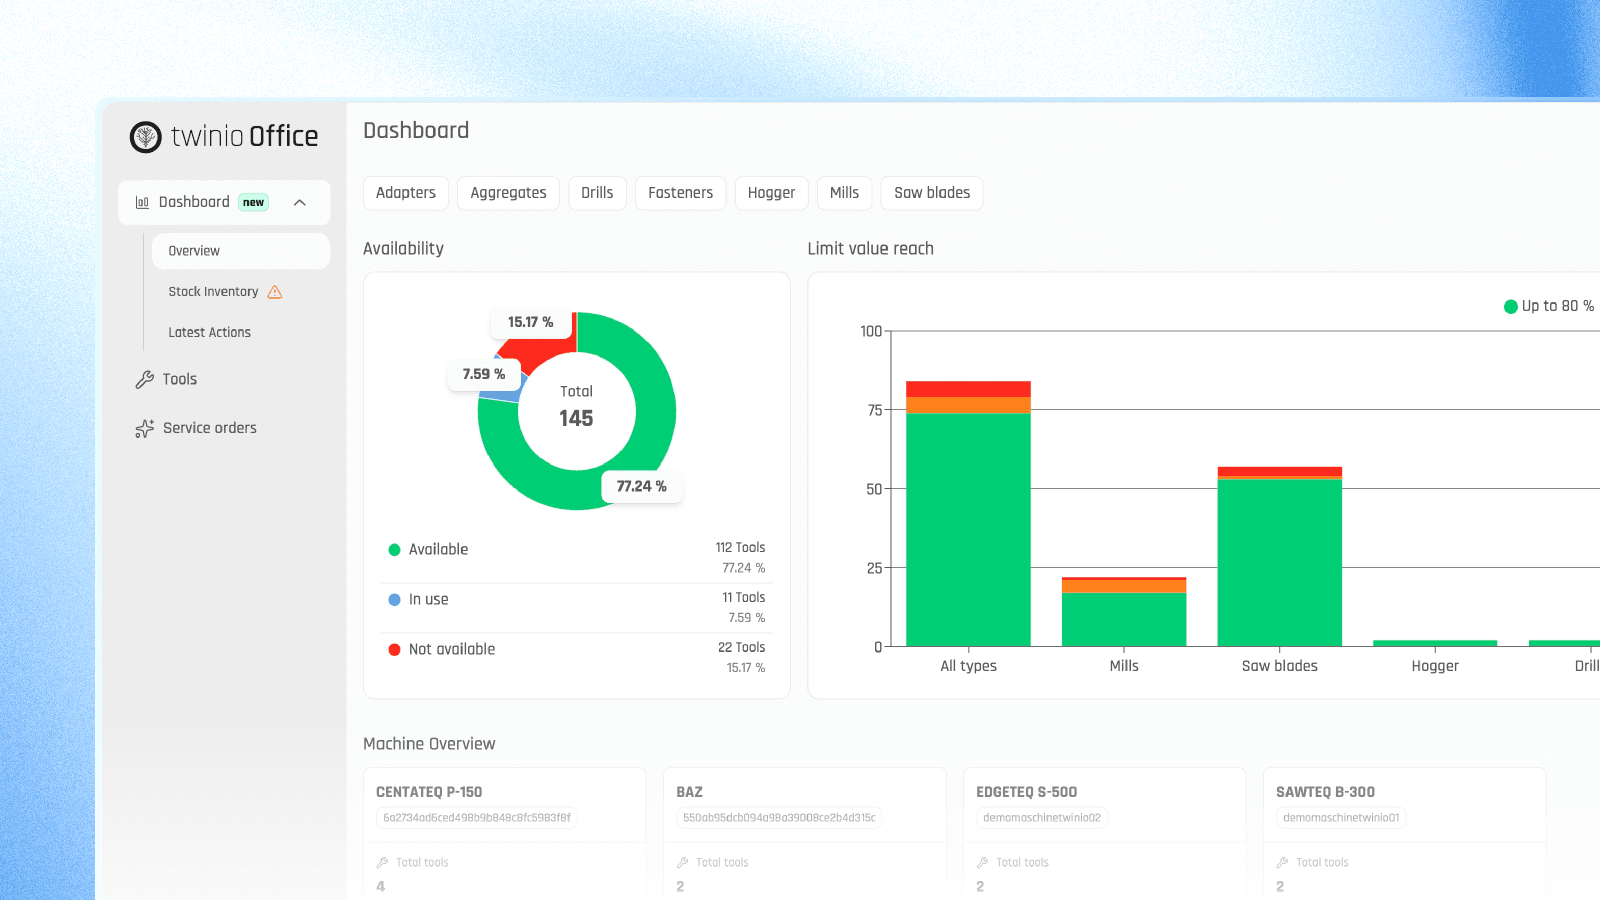
Task: Click the green Available legend dot
Action: pyautogui.click(x=394, y=550)
